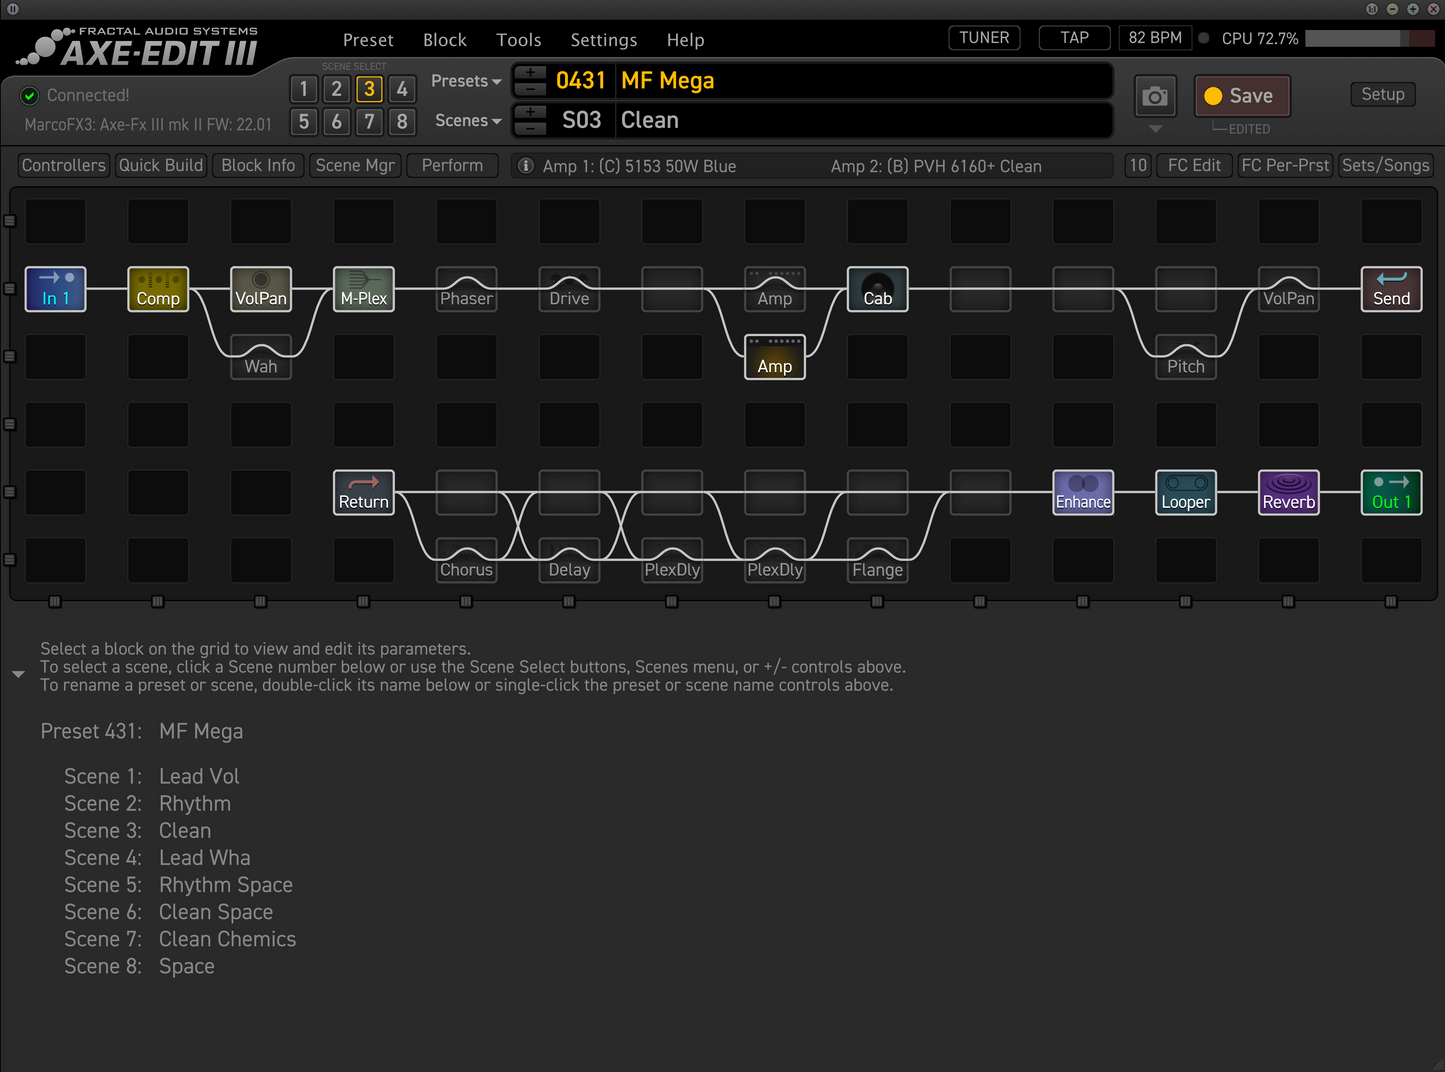This screenshot has height=1072, width=1445.
Task: Select the Enhance block
Action: coord(1084,493)
